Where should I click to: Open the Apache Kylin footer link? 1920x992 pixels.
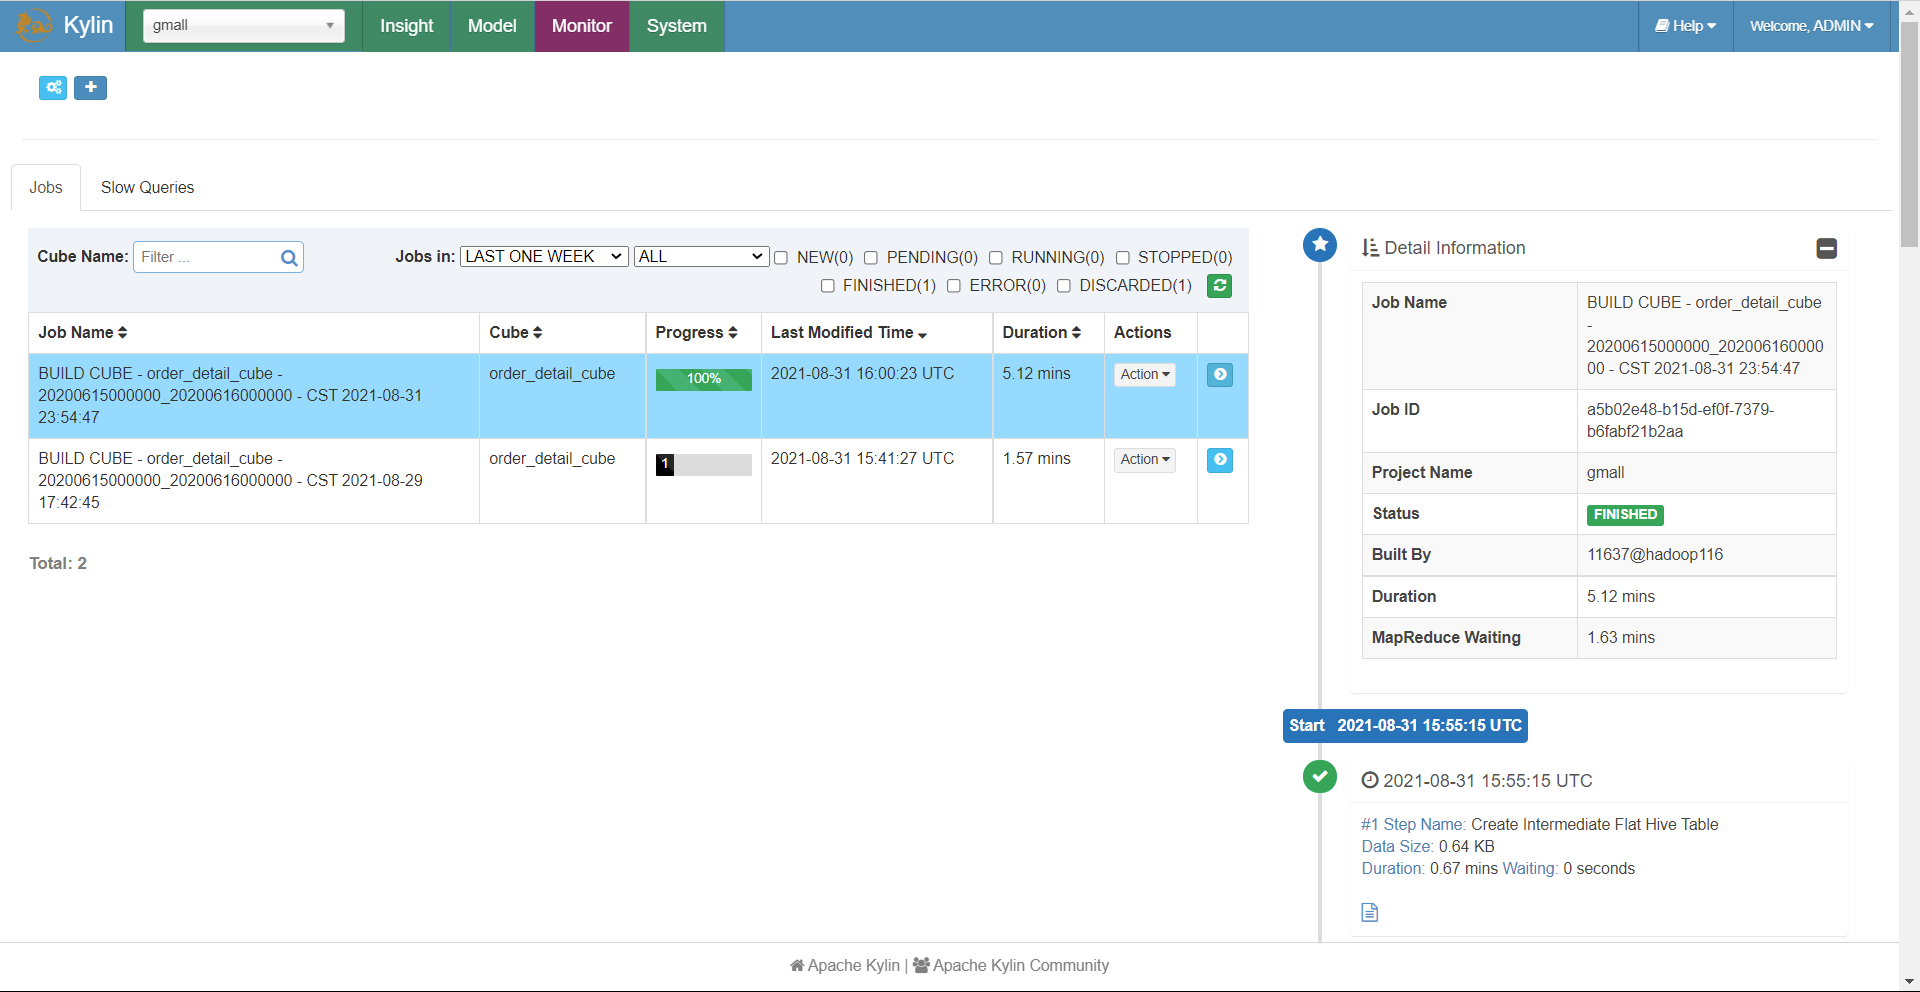tap(845, 965)
